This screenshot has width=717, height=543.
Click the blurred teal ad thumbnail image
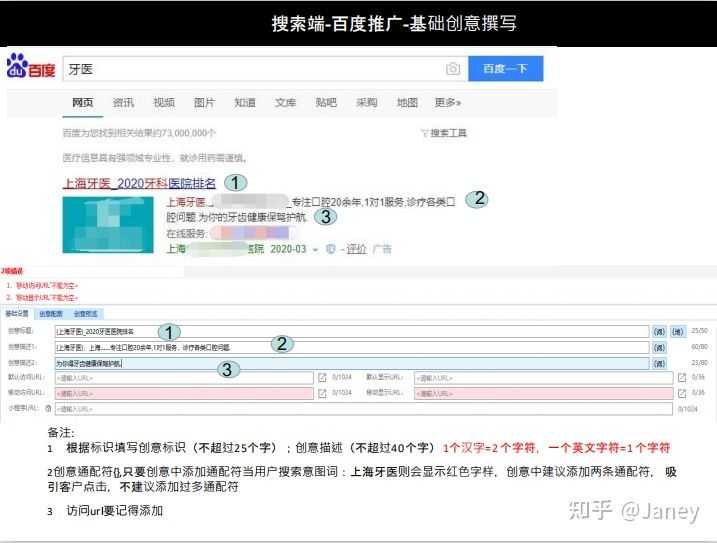click(108, 225)
